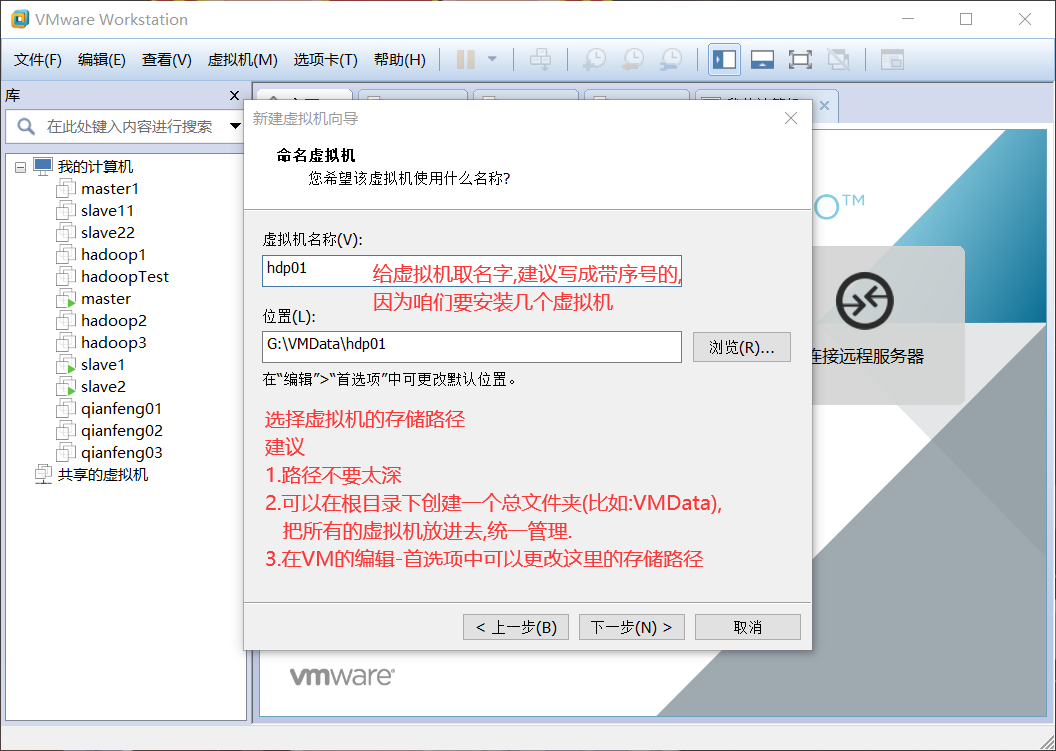Click the 下一步(N) next button
Screen dimensions: 1056x751
632,627
